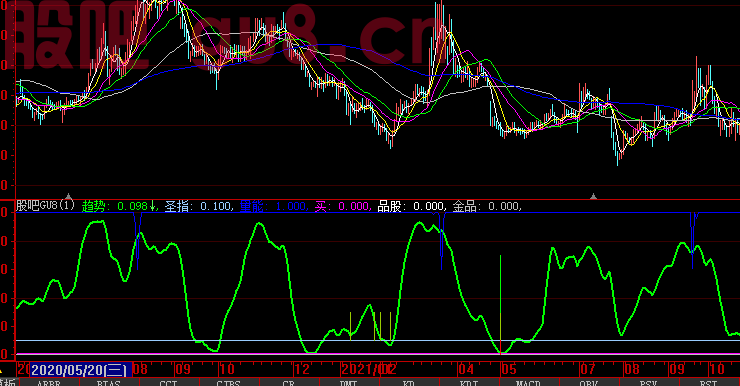Click the gray triangle marker above 股吧GU8(1)

68,196
